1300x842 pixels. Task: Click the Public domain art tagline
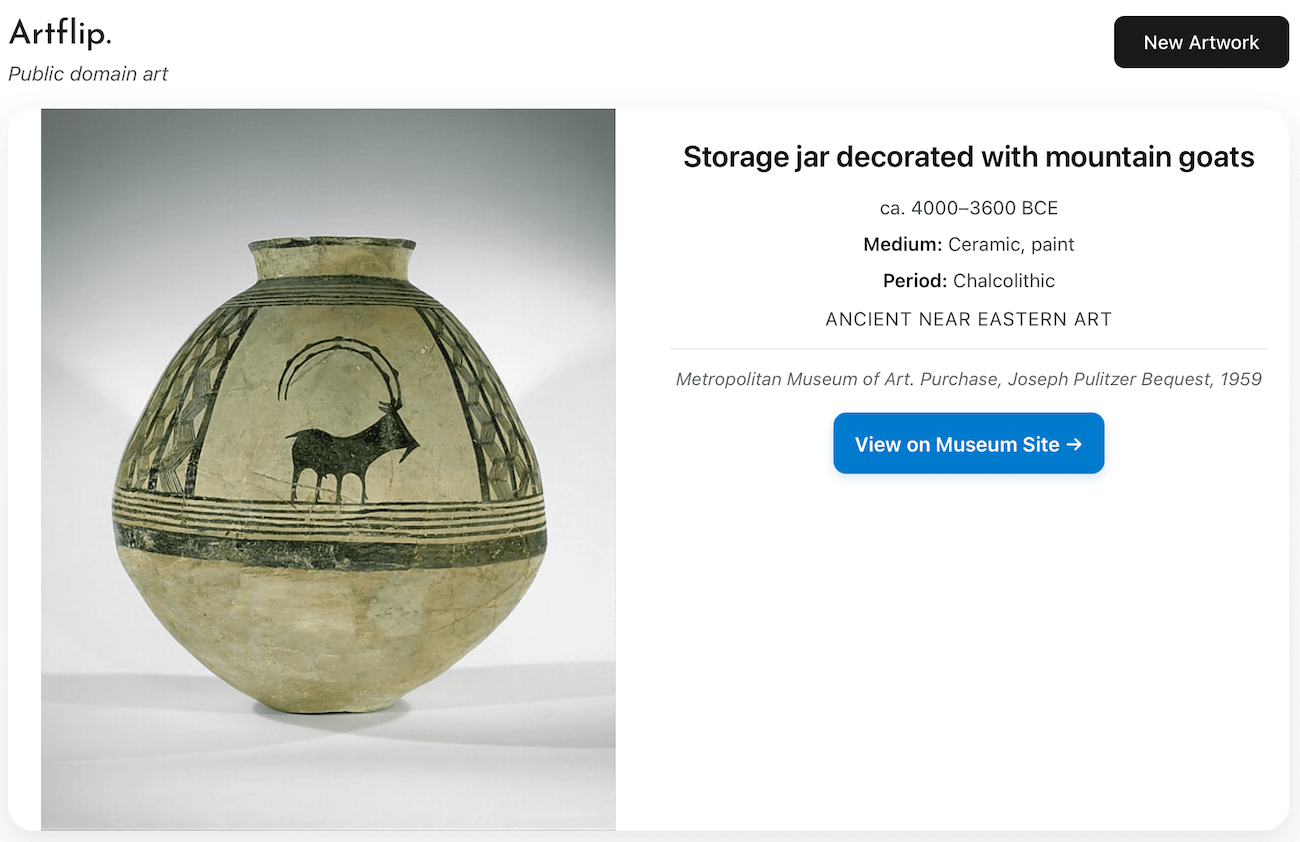coord(88,74)
